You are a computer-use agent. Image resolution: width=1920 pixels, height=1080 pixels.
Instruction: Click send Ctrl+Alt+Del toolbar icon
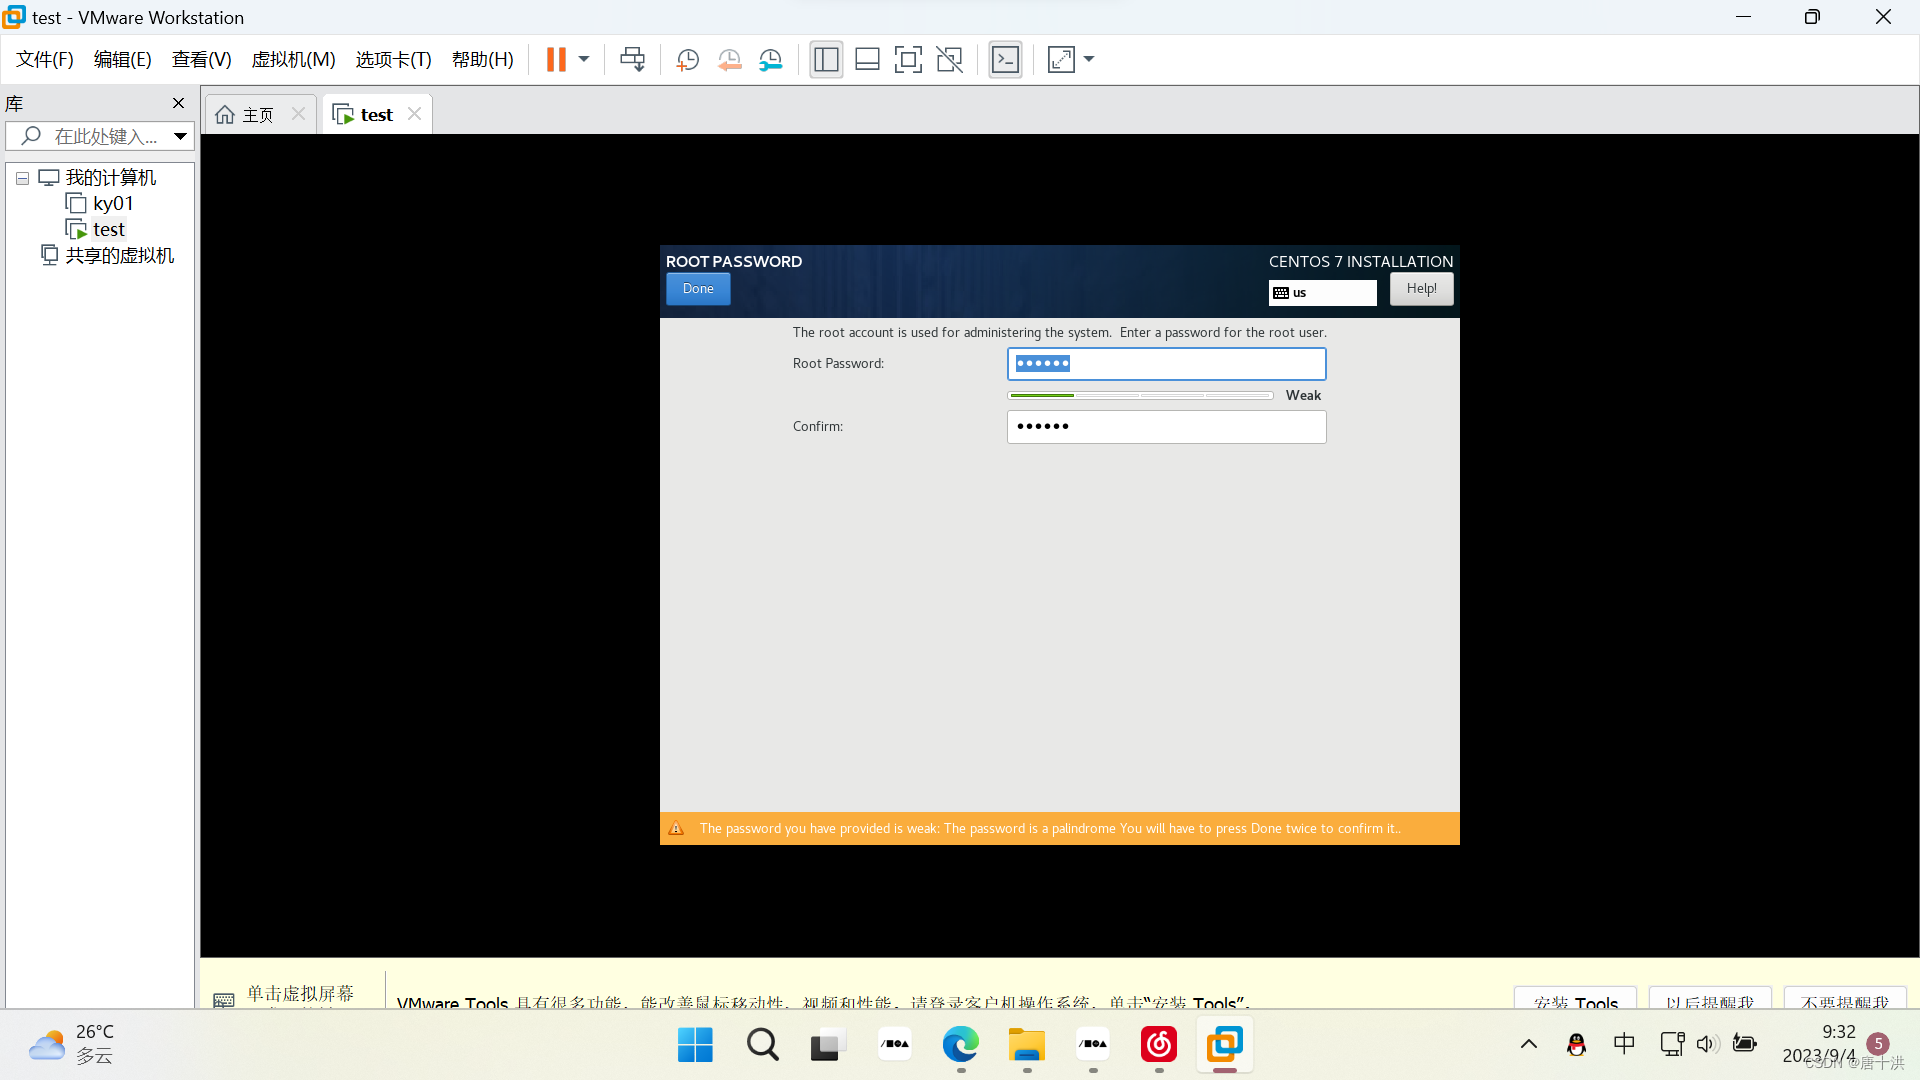[x=632, y=60]
